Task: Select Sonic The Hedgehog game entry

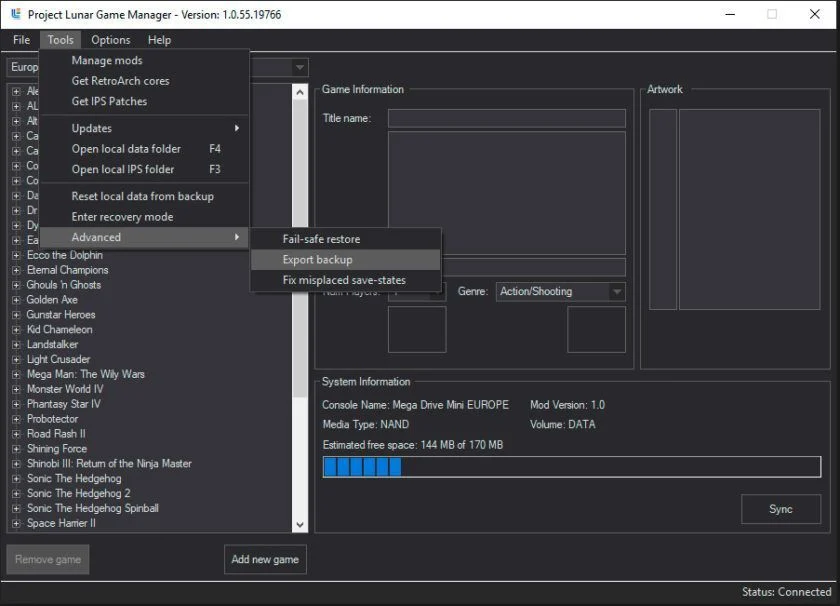Action: click(x=74, y=479)
